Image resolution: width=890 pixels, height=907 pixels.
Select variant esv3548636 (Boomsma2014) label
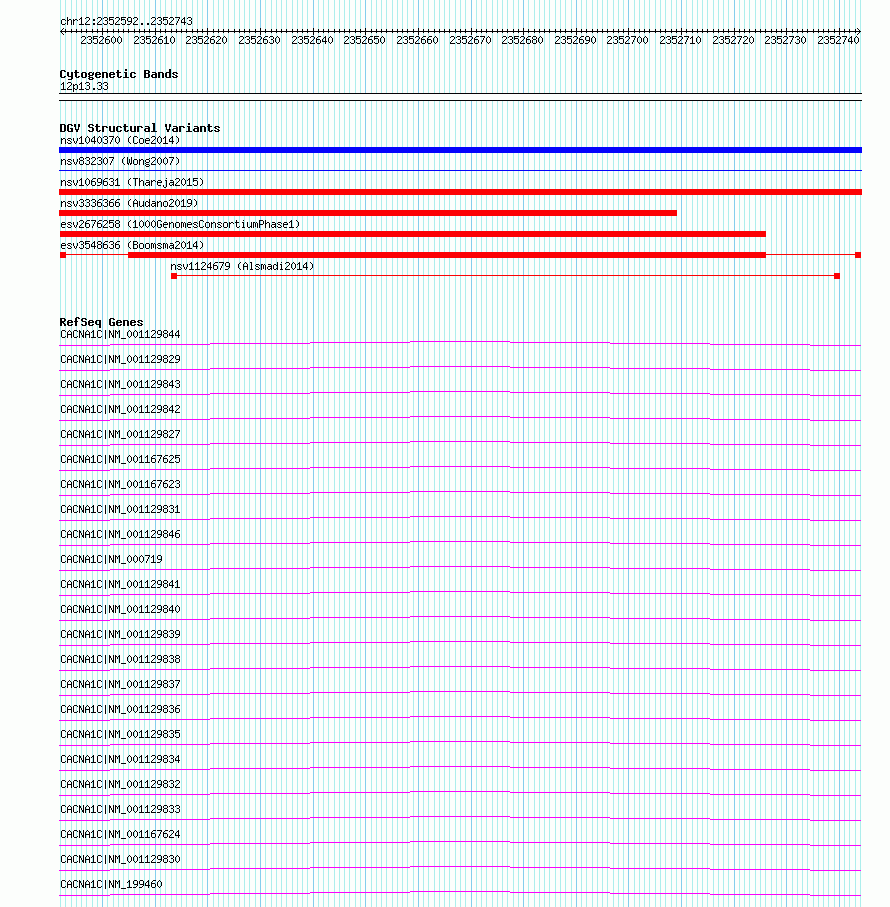tap(132, 245)
